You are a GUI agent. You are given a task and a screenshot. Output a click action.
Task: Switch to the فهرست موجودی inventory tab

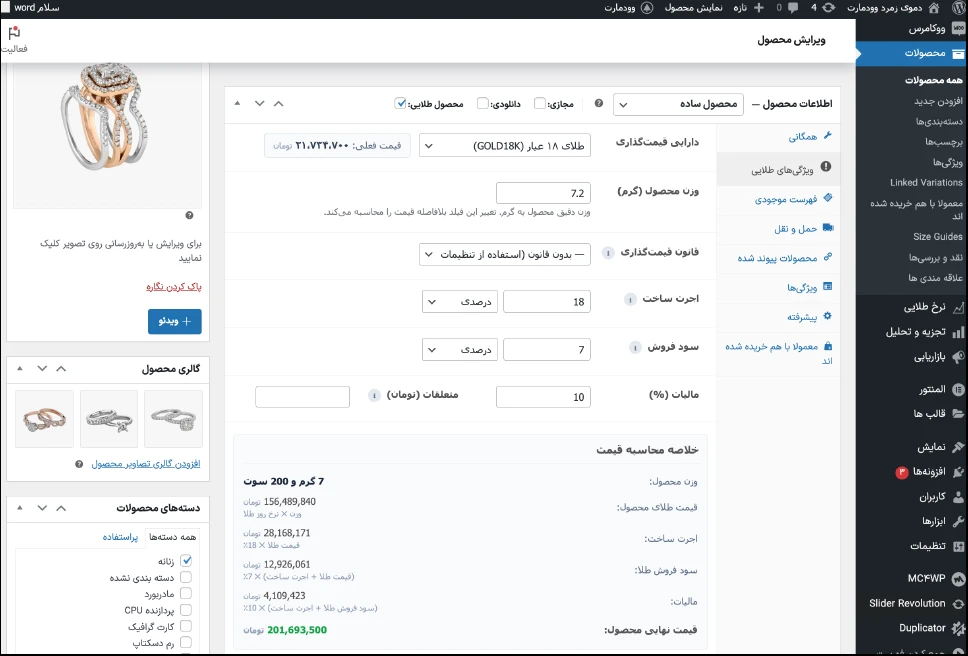pos(778,199)
